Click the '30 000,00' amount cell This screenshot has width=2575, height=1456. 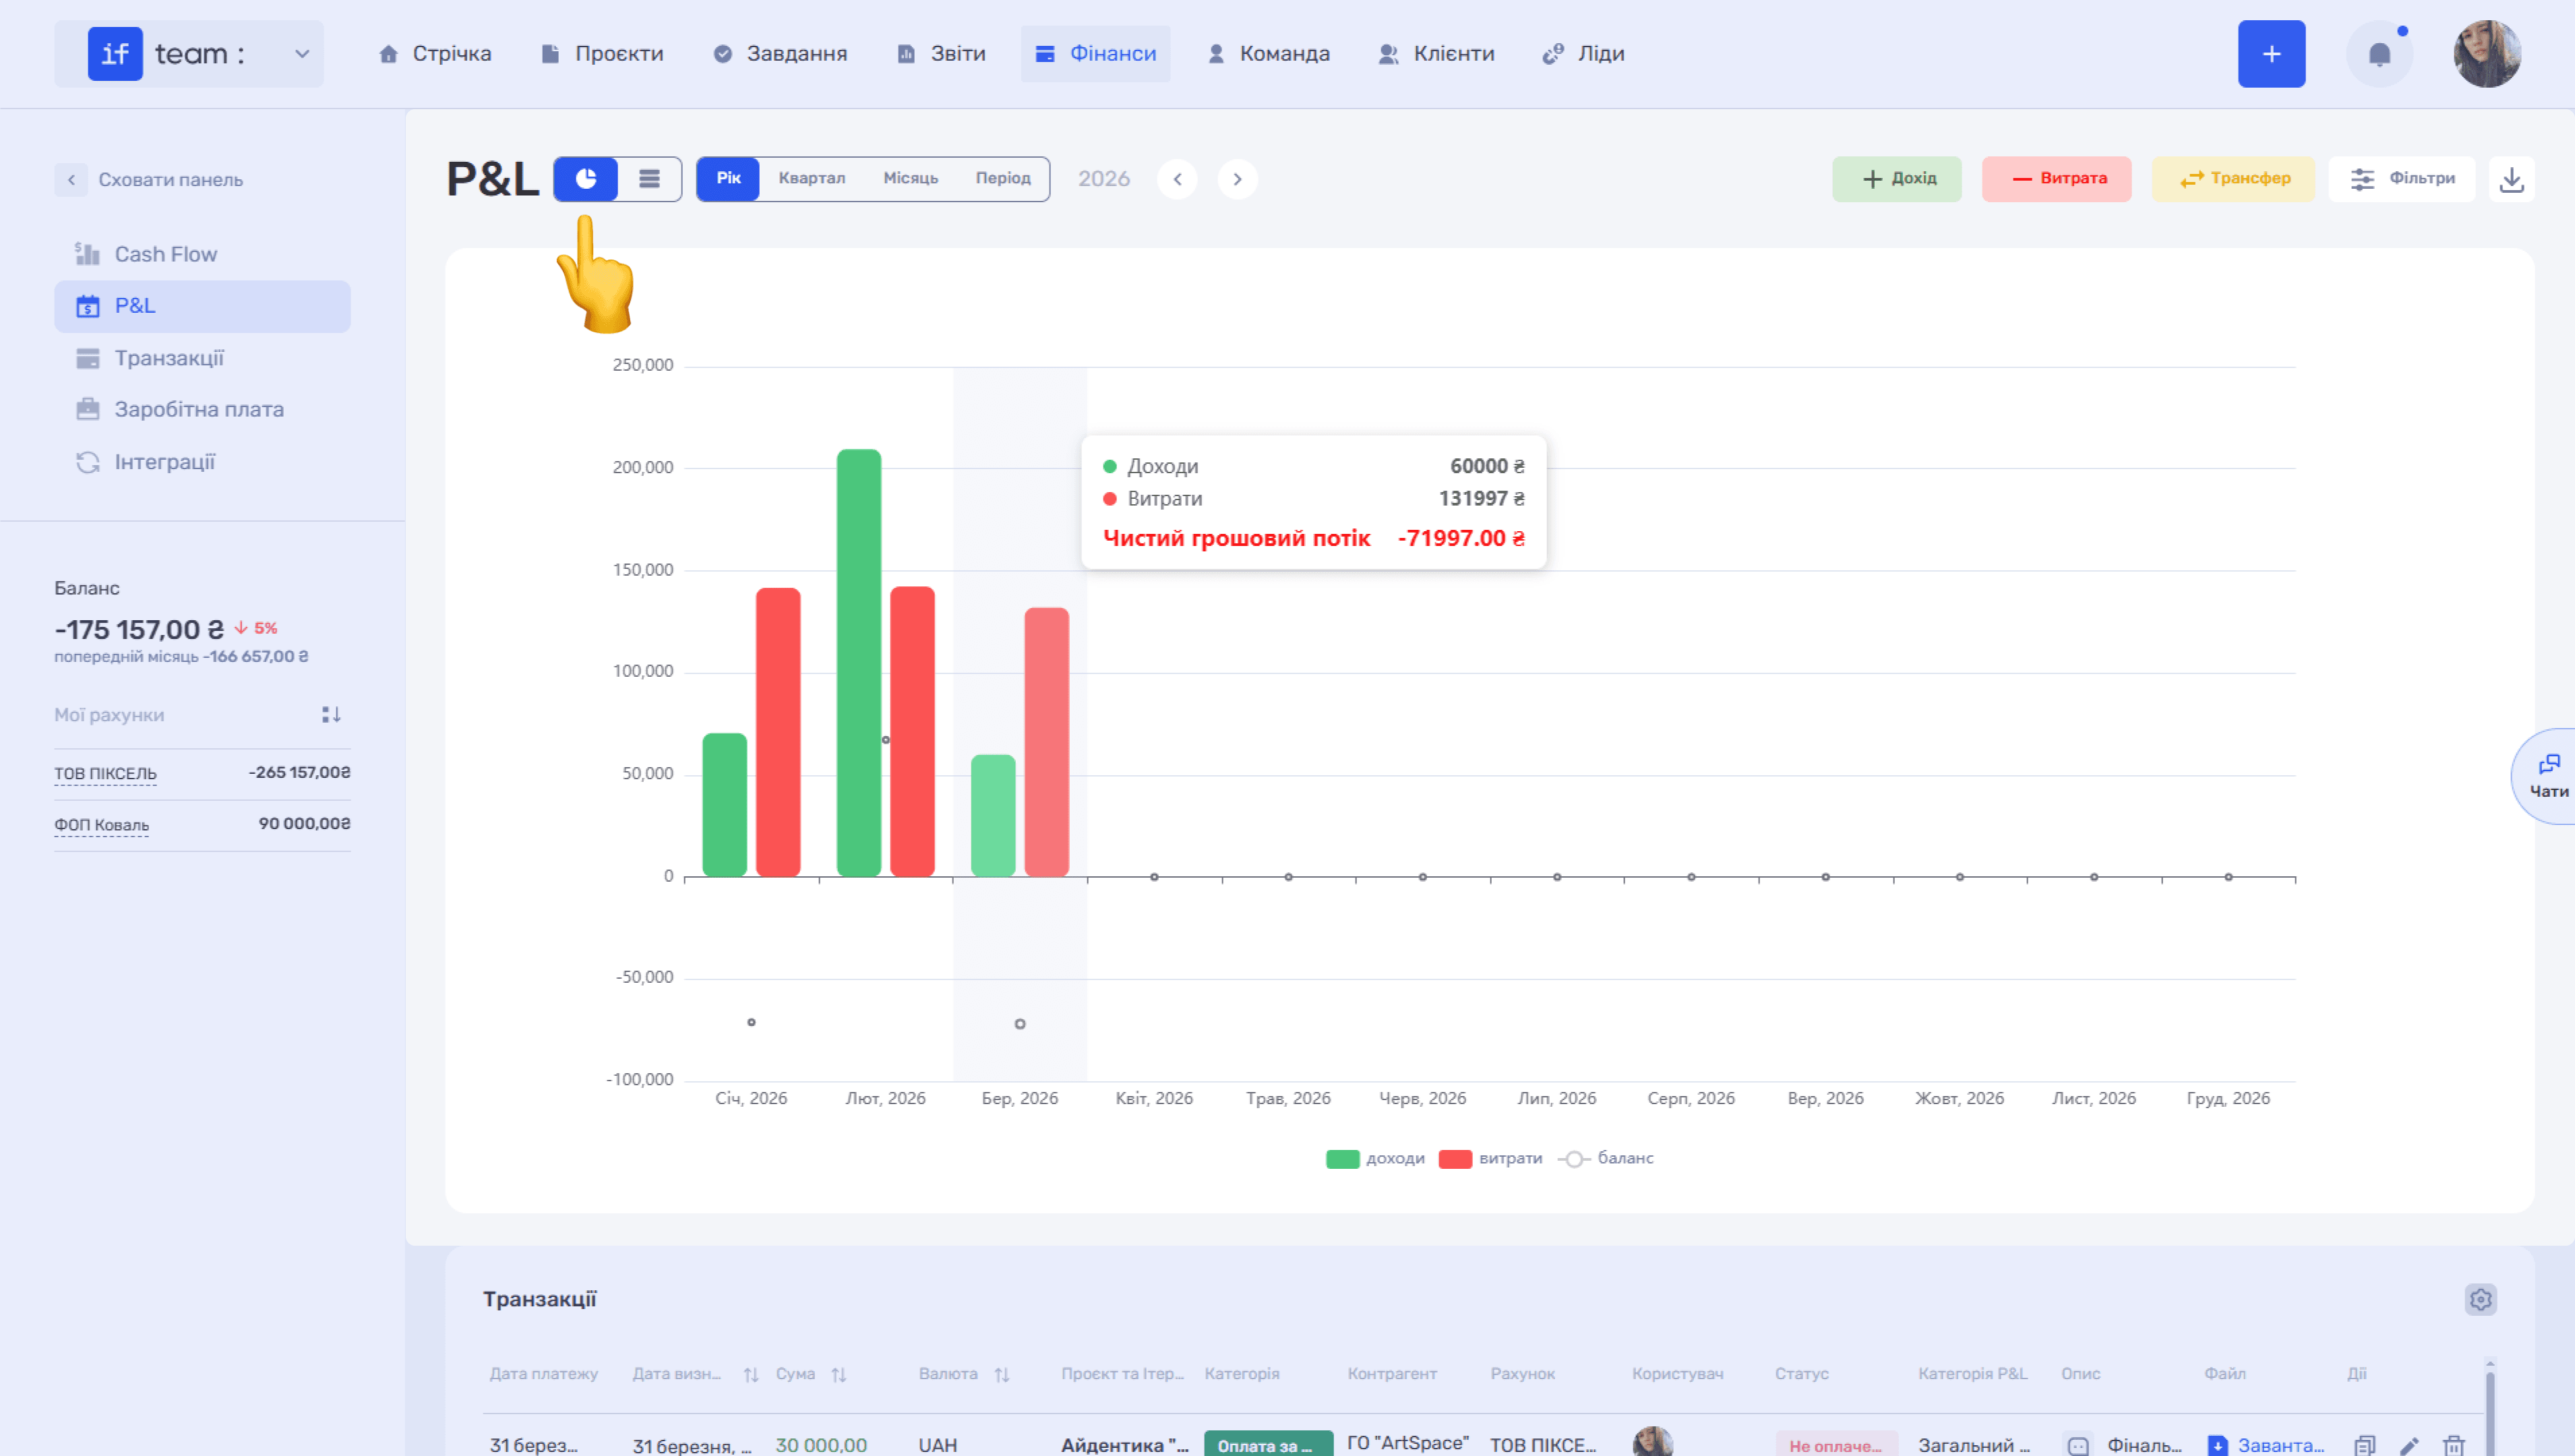pyautogui.click(x=821, y=1445)
